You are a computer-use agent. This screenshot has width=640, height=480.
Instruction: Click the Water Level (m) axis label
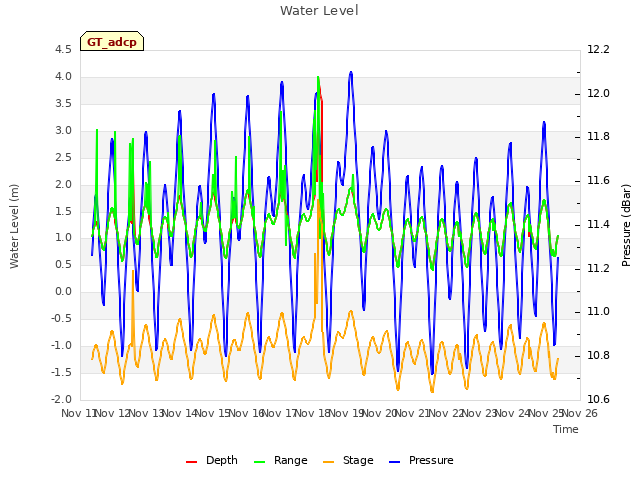click(14, 226)
